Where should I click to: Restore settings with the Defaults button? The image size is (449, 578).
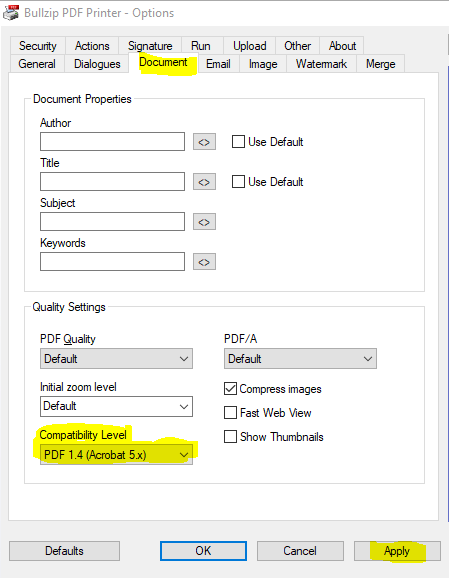pos(65,551)
